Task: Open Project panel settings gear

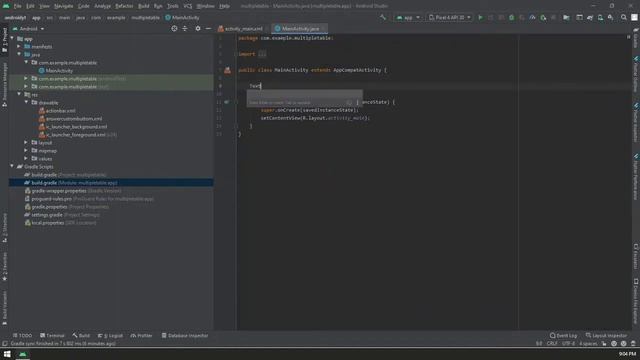Action: (x=198, y=29)
